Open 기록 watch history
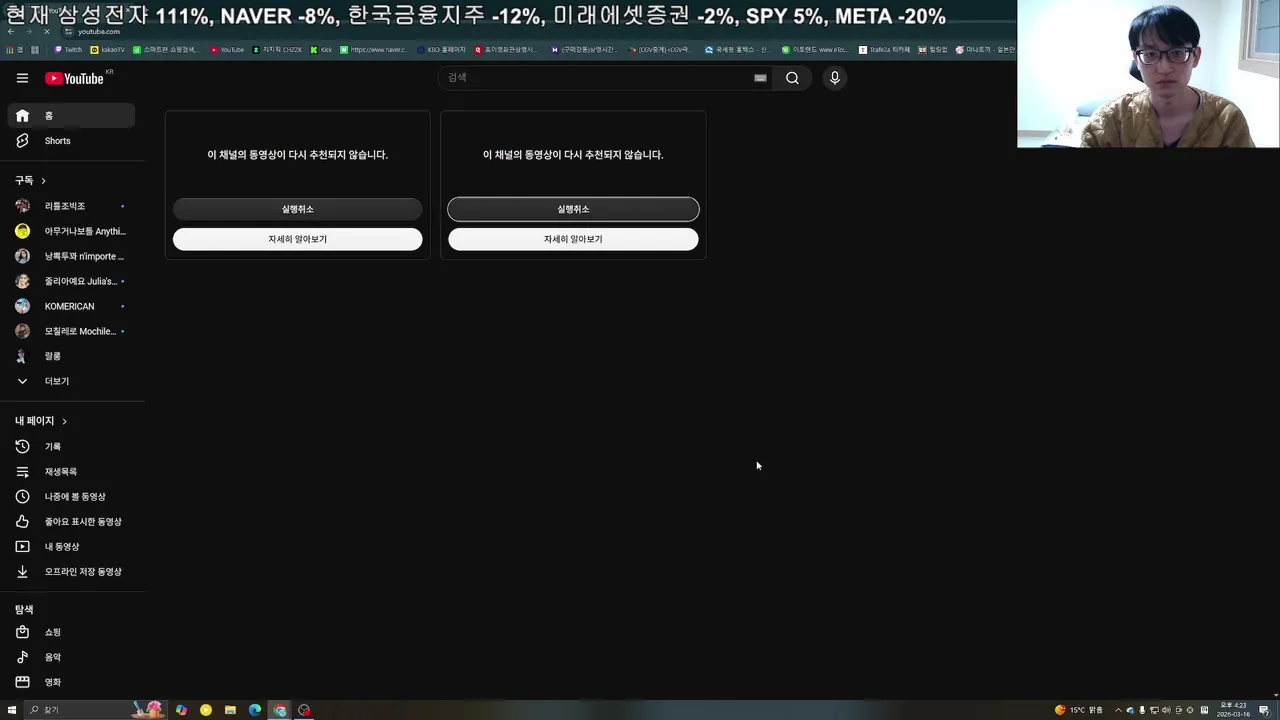 tap(71, 447)
